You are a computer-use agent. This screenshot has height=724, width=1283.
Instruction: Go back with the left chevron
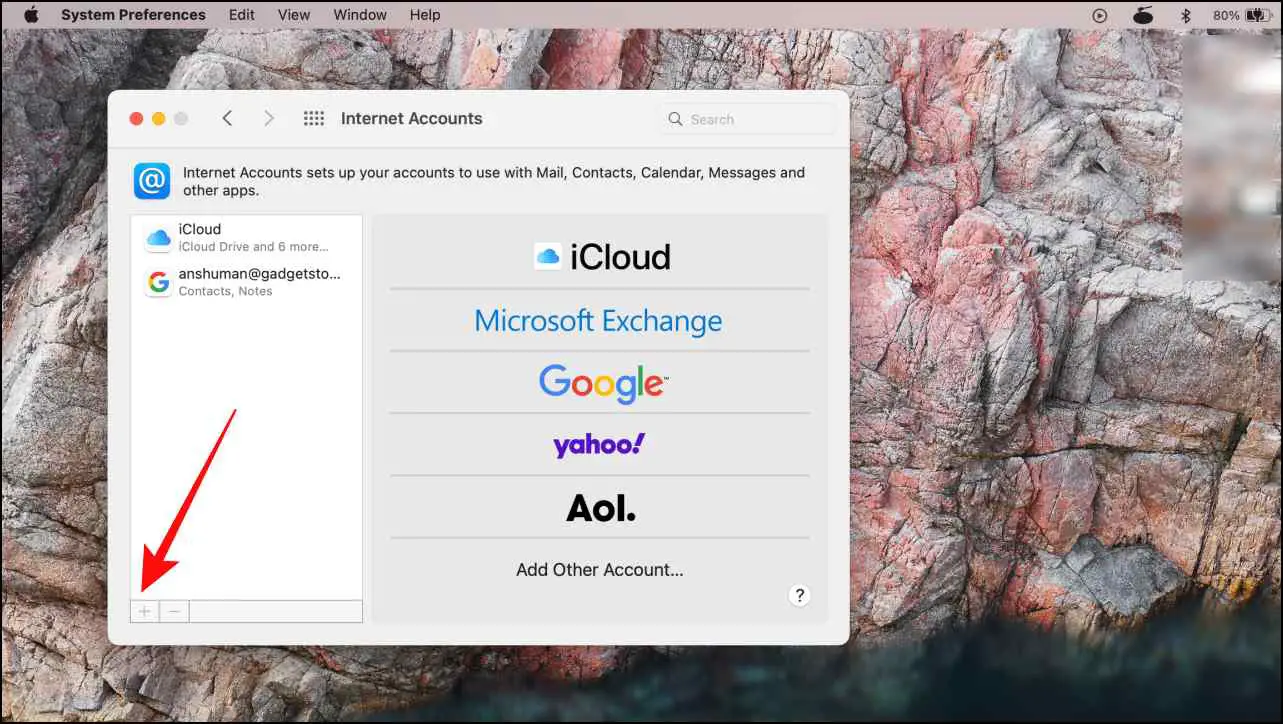coord(227,118)
